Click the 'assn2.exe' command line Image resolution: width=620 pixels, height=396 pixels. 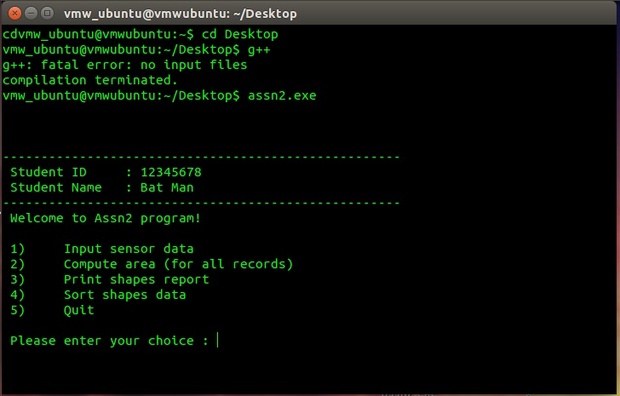pos(159,96)
